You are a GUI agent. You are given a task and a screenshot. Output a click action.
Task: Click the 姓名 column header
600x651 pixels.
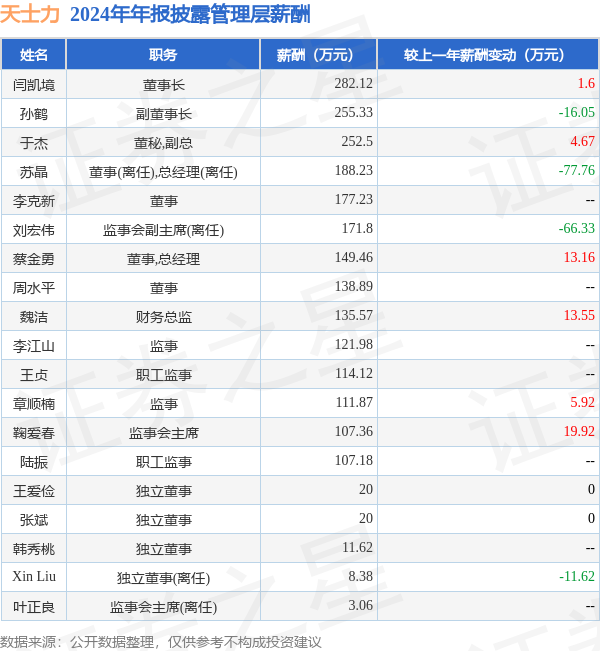pyautogui.click(x=34, y=54)
